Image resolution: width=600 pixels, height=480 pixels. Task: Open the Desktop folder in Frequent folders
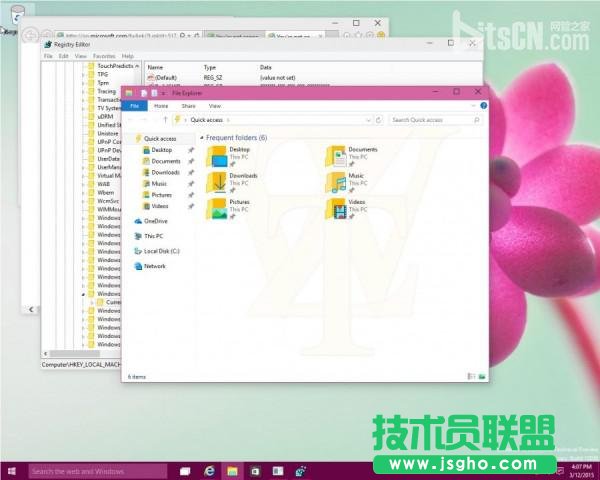pos(228,156)
